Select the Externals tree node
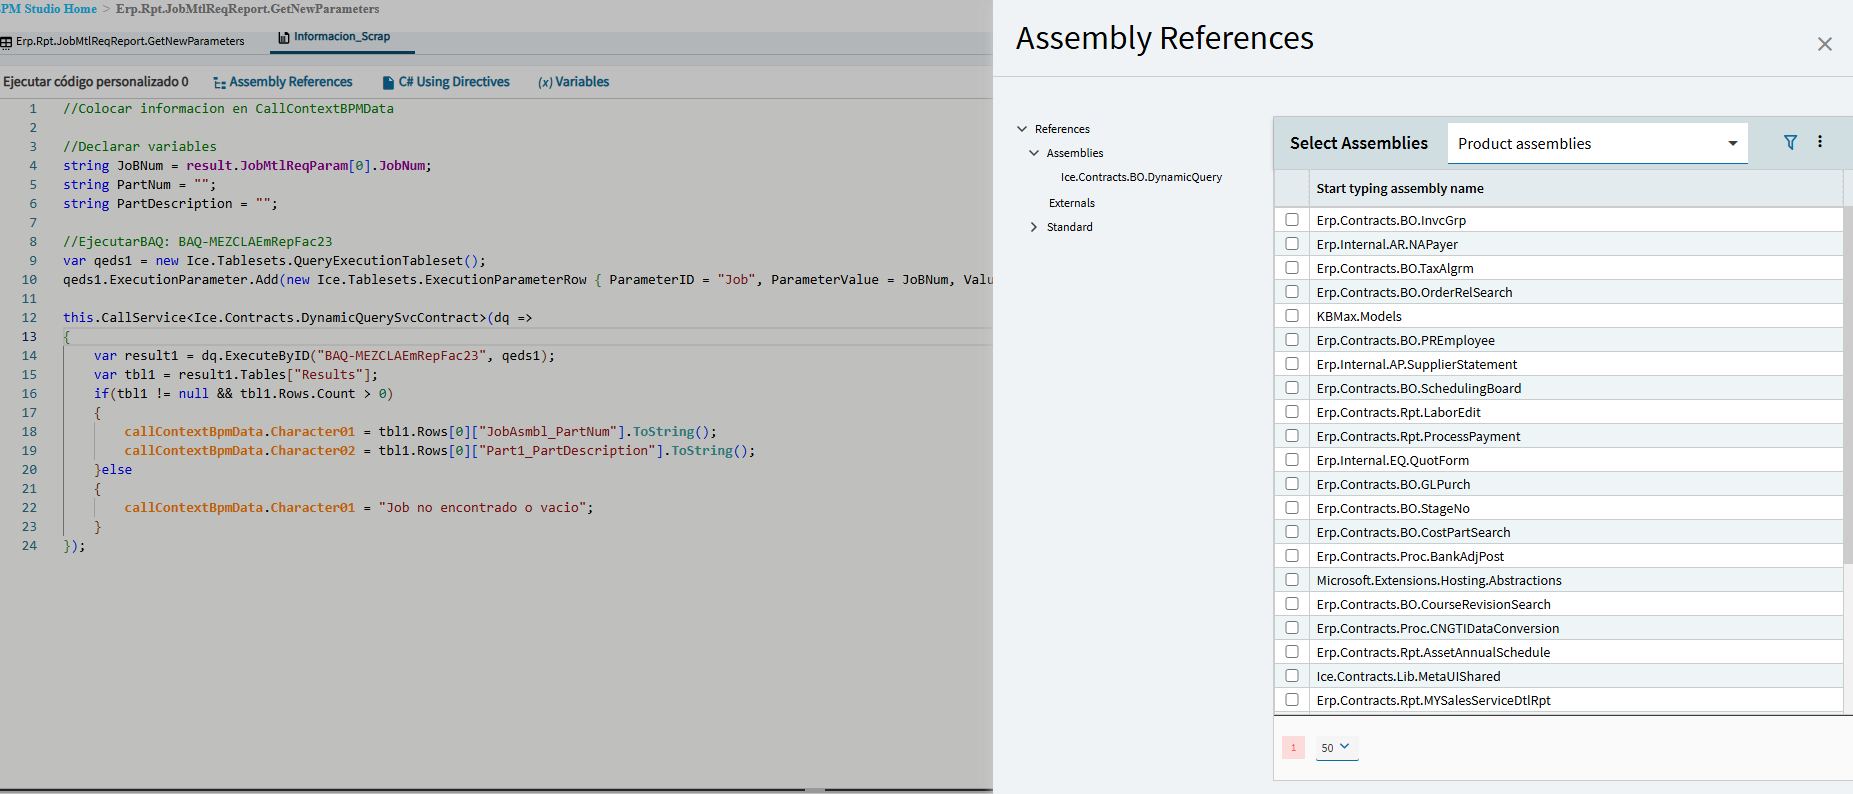The width and height of the screenshot is (1853, 794). [1071, 203]
